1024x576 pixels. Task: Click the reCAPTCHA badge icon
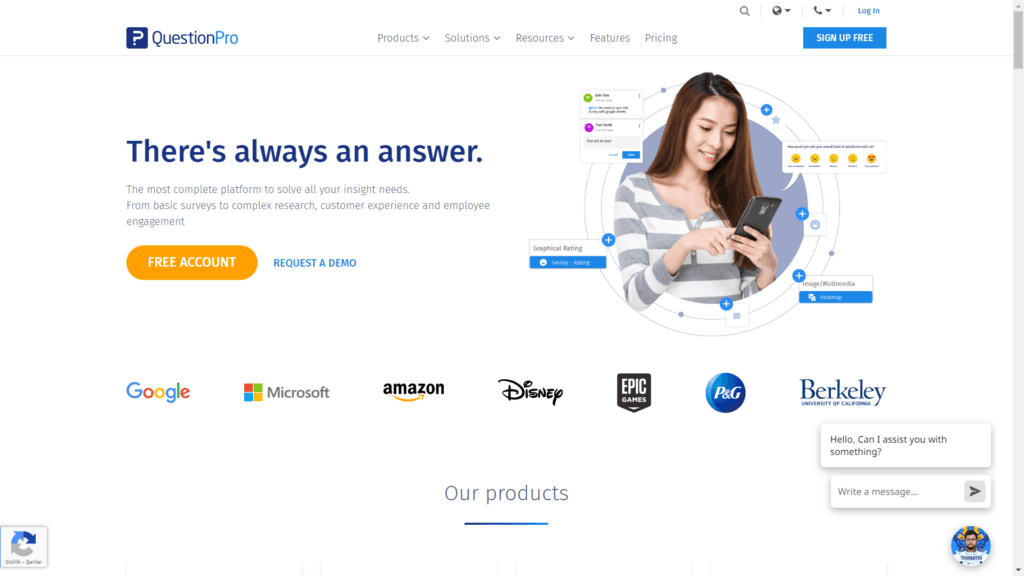(24, 547)
